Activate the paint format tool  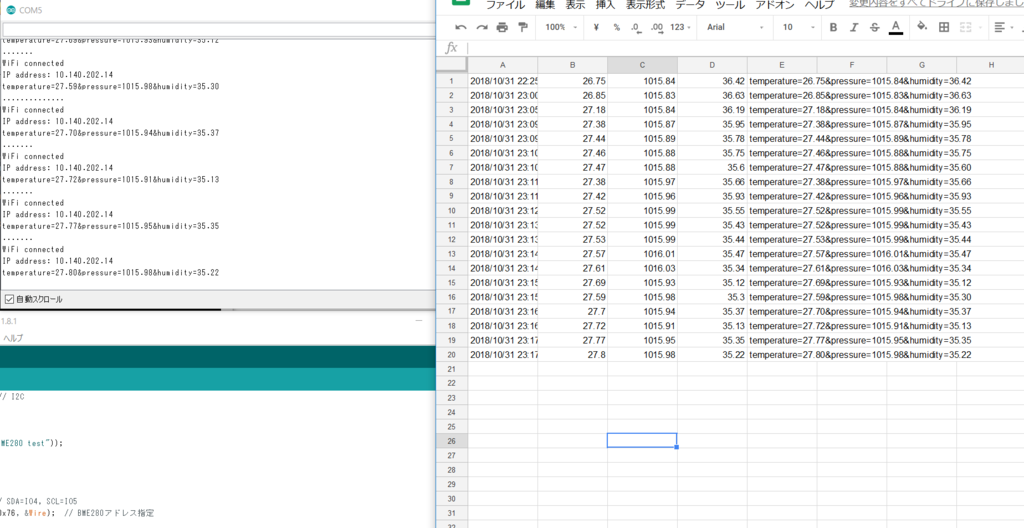click(x=522, y=27)
